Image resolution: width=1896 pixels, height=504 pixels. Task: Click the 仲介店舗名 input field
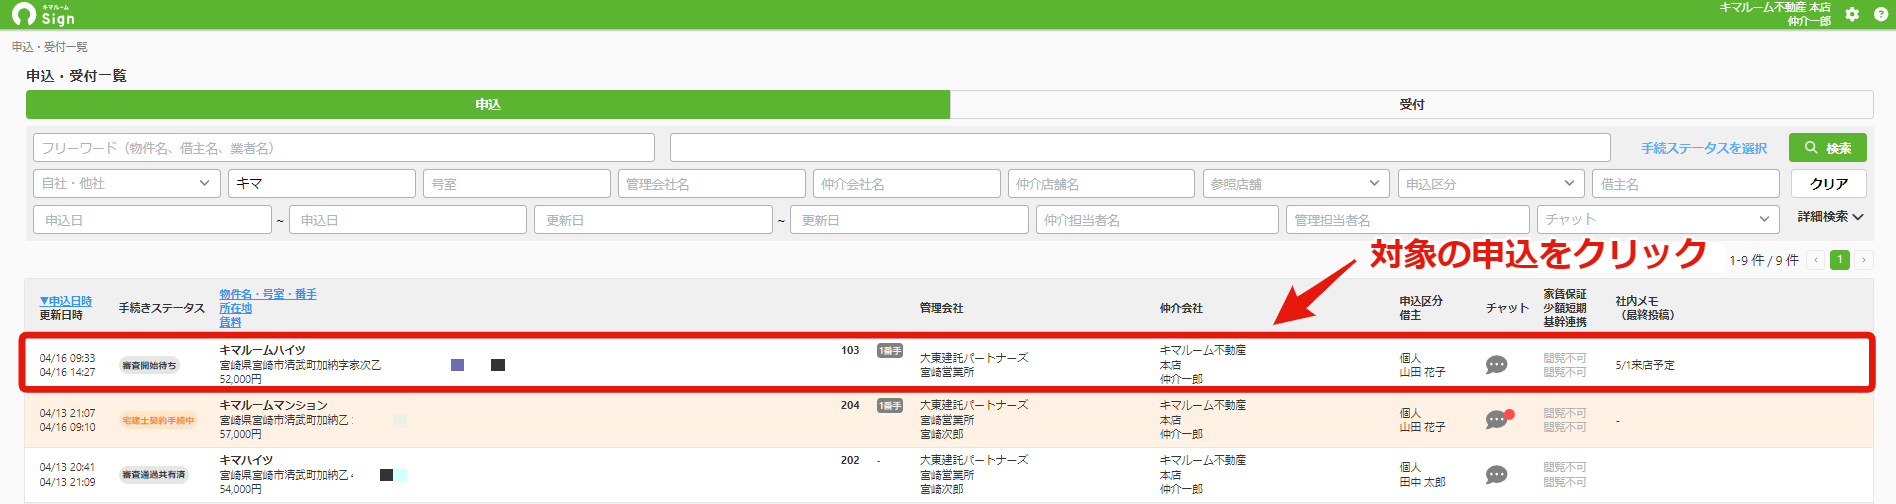(x=1101, y=184)
